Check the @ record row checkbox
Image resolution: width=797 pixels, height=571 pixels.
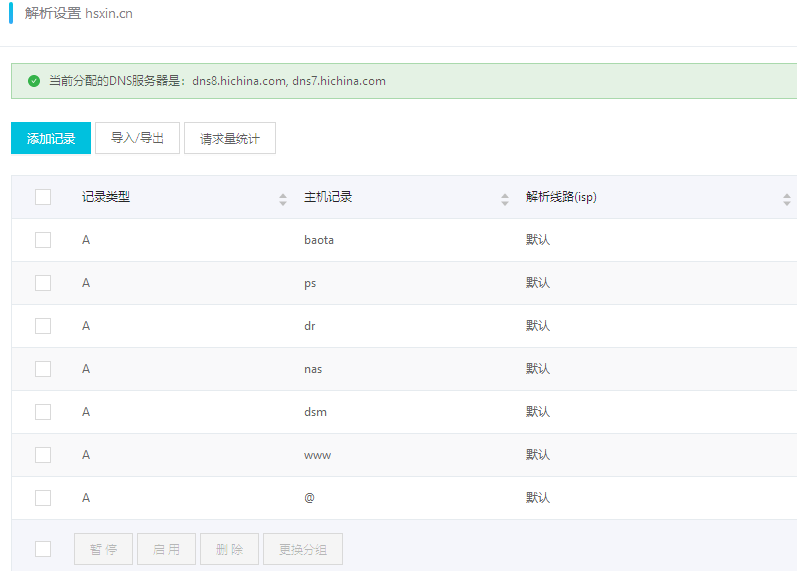(x=43, y=498)
